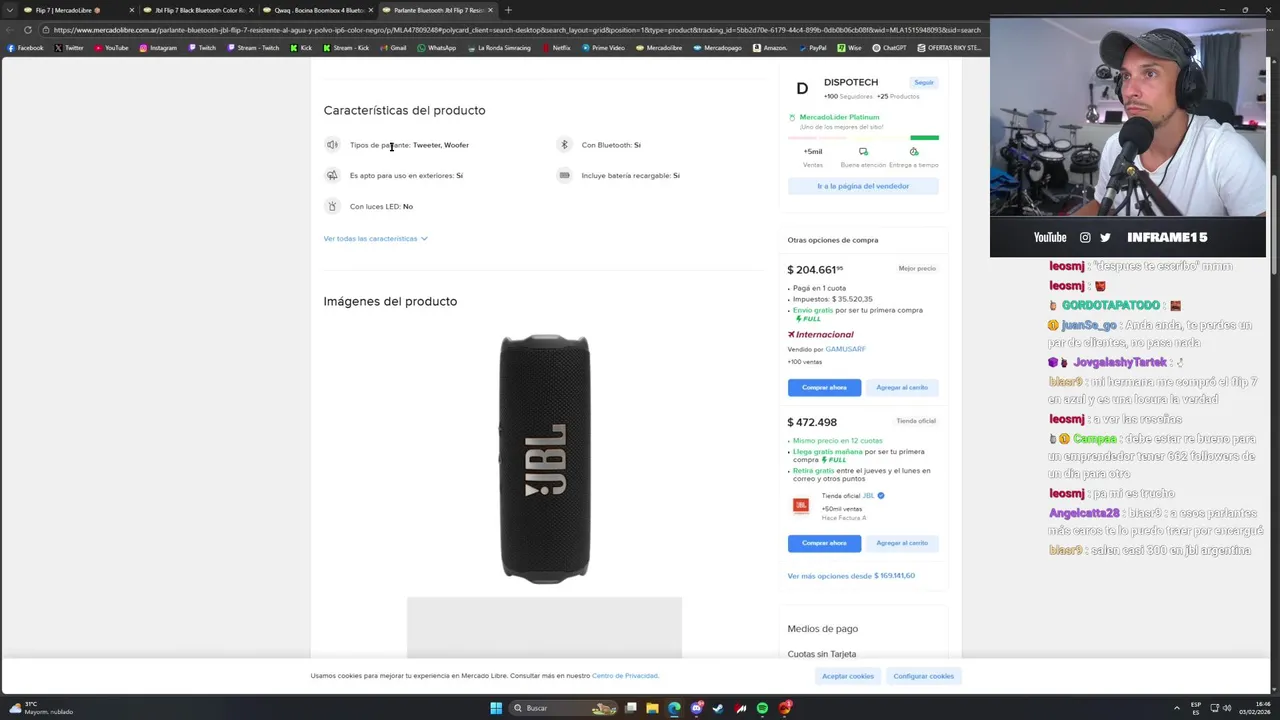Open Spotify from the taskbar
Viewport: 1280px width, 720px height.
pyautogui.click(x=762, y=708)
